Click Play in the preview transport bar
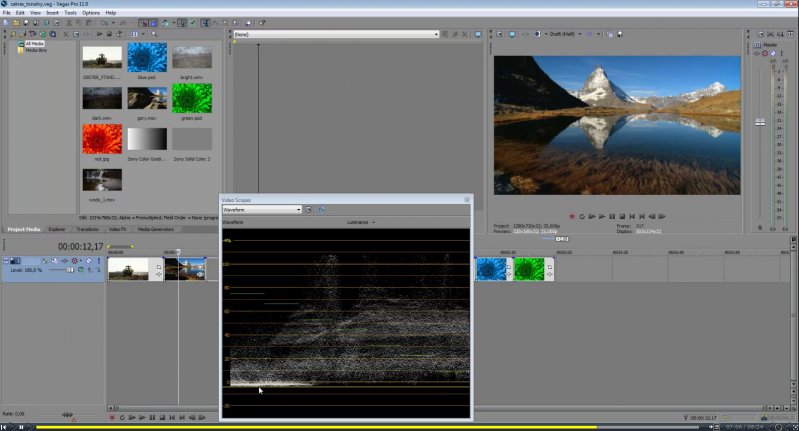Viewport: 799px width, 431px height. tap(592, 216)
